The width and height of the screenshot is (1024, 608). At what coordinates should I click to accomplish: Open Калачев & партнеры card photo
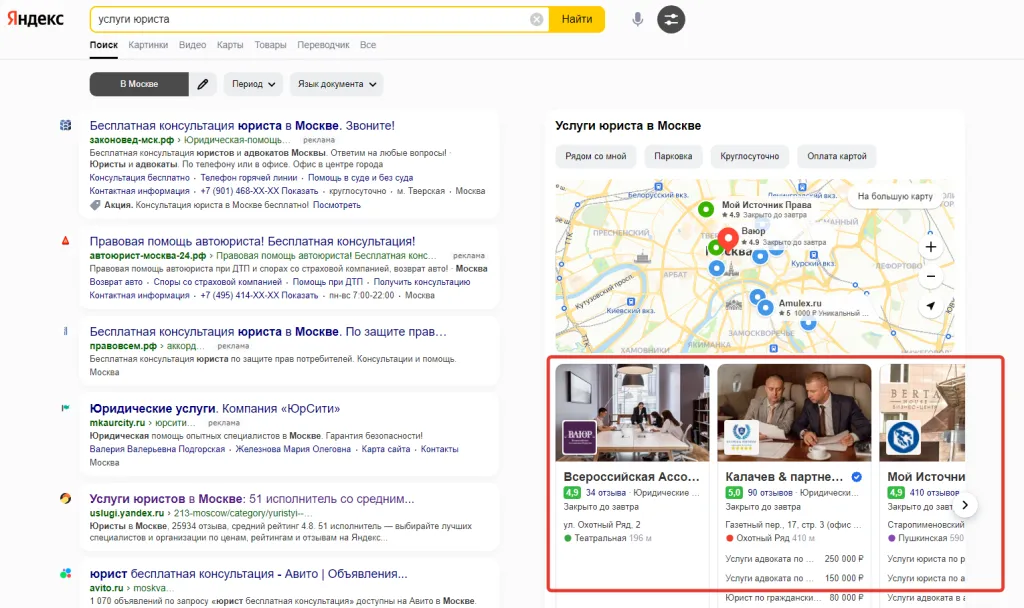pyautogui.click(x=794, y=413)
